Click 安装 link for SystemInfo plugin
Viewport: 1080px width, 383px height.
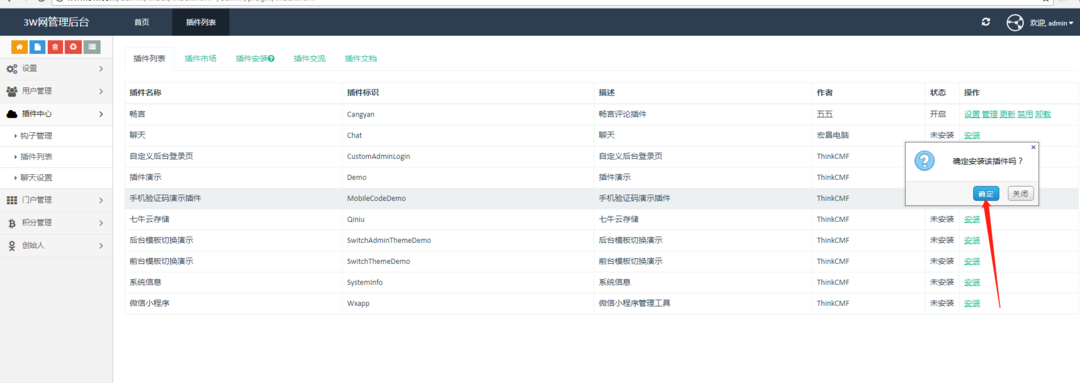[972, 282]
